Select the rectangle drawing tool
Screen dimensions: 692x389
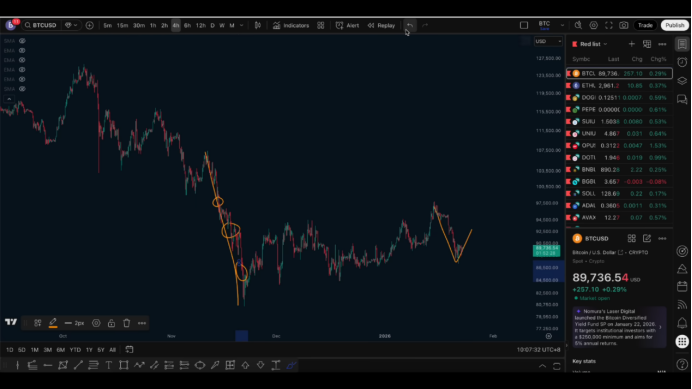[124, 365]
